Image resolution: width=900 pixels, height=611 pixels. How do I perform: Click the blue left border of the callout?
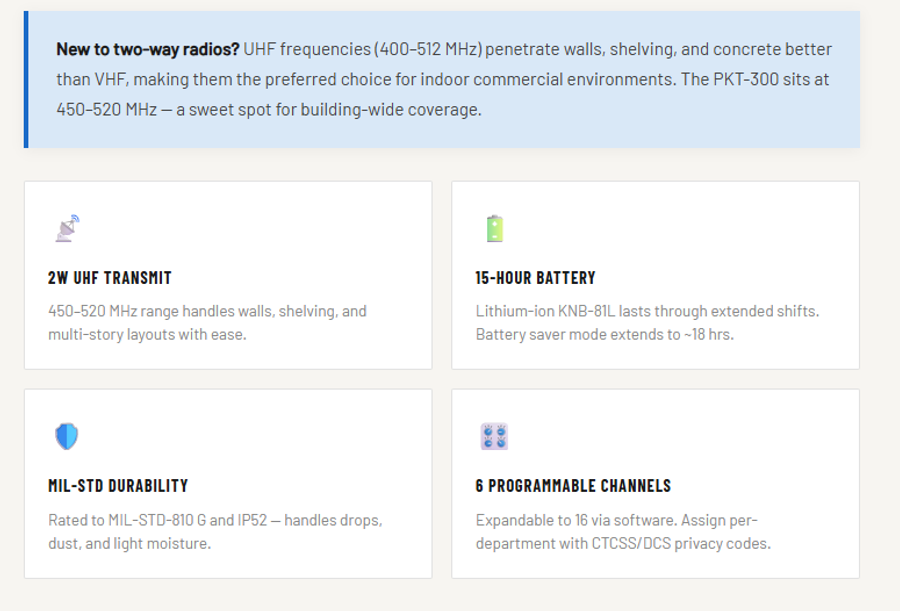coord(26,80)
